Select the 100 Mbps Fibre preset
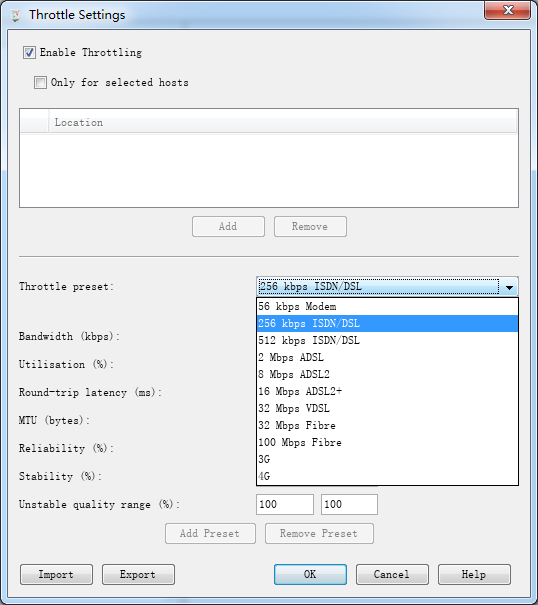This screenshot has height=605, width=538. [x=387, y=442]
